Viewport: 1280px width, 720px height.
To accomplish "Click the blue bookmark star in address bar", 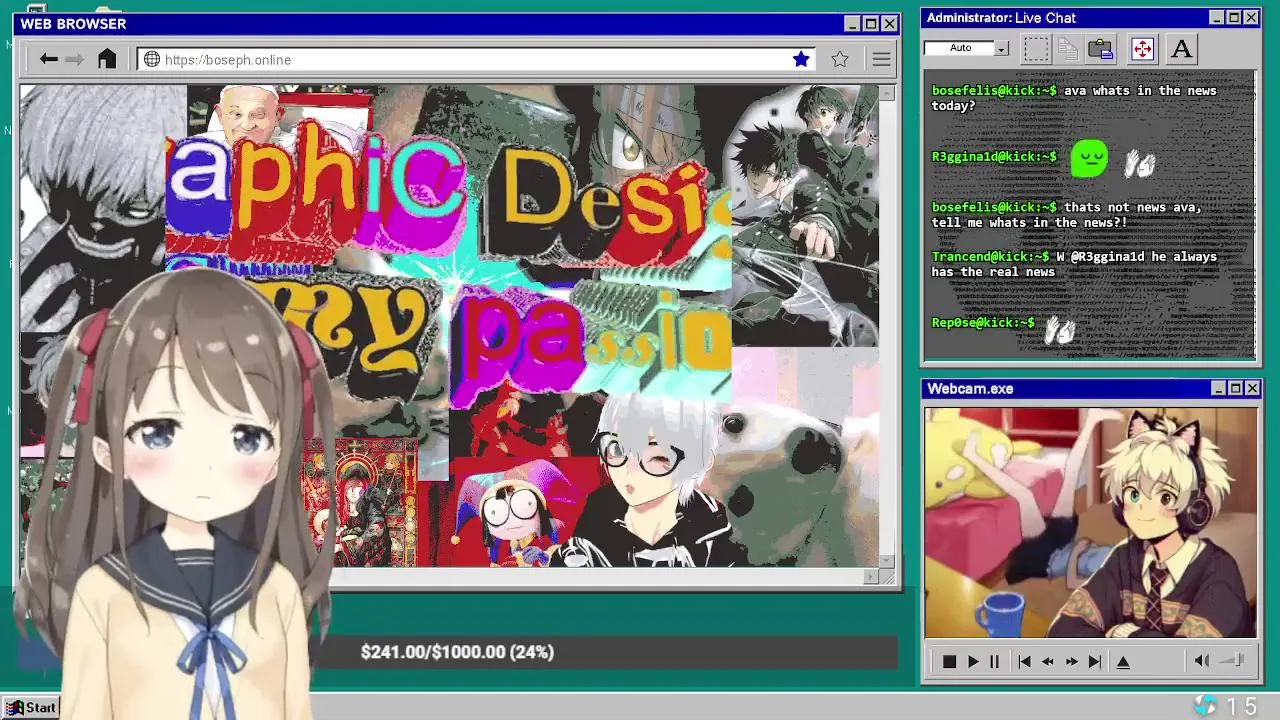I will pos(801,60).
